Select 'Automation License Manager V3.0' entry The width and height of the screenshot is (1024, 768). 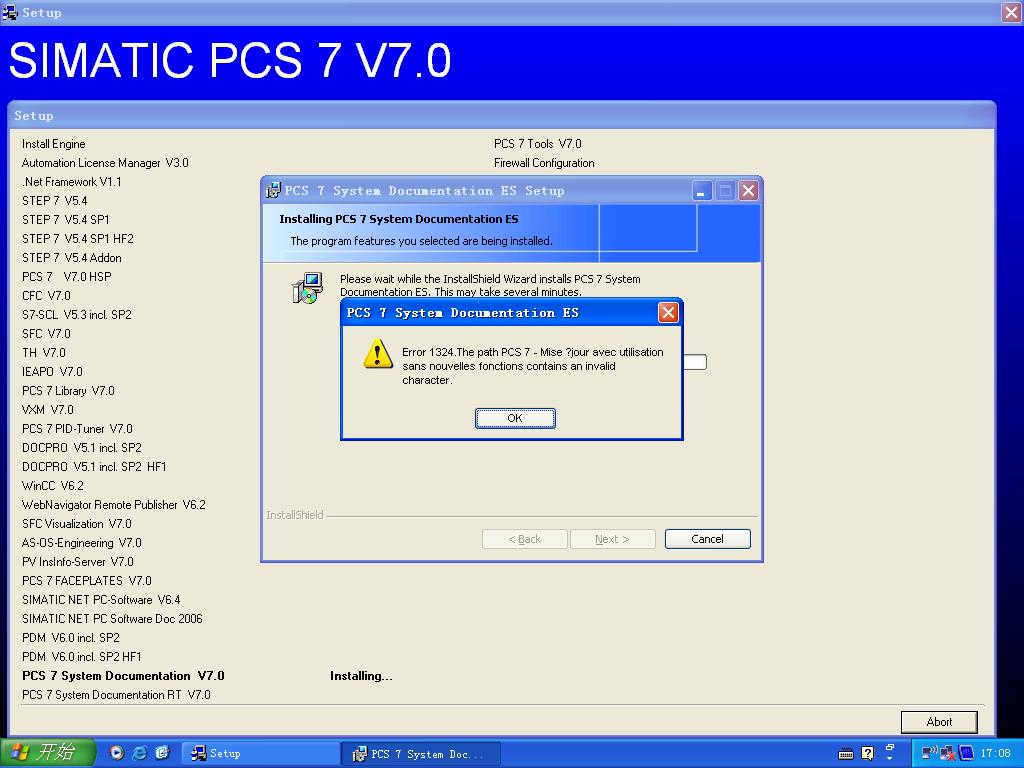105,163
